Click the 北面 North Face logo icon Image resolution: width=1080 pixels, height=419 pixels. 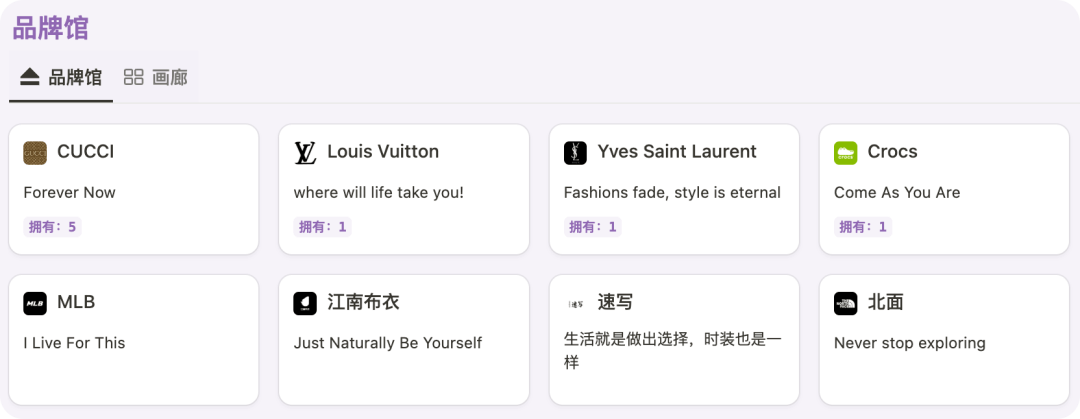(x=845, y=303)
